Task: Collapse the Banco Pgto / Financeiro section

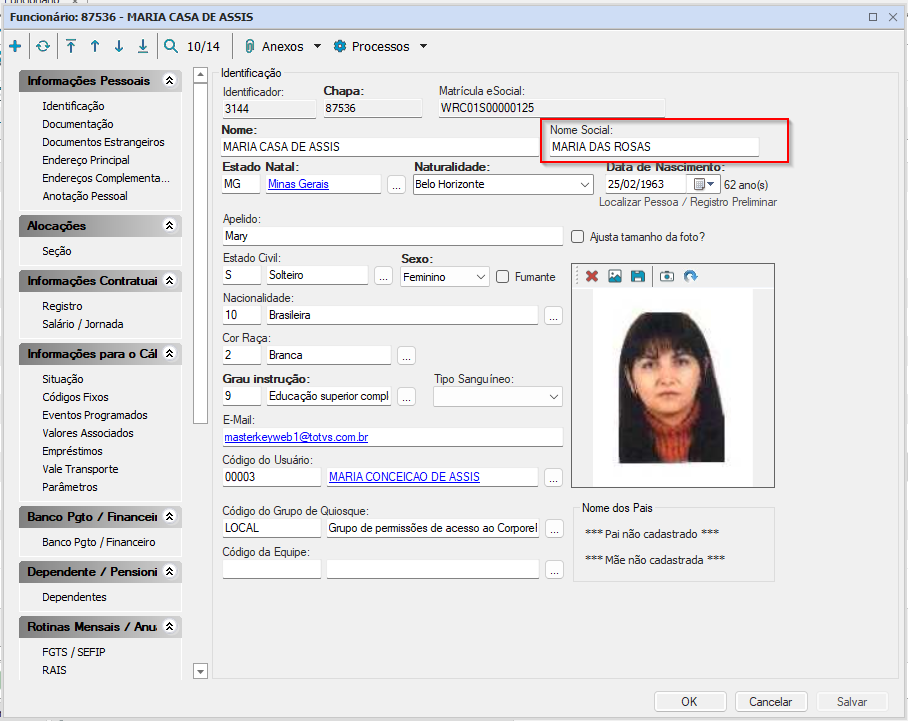Action: [x=170, y=516]
